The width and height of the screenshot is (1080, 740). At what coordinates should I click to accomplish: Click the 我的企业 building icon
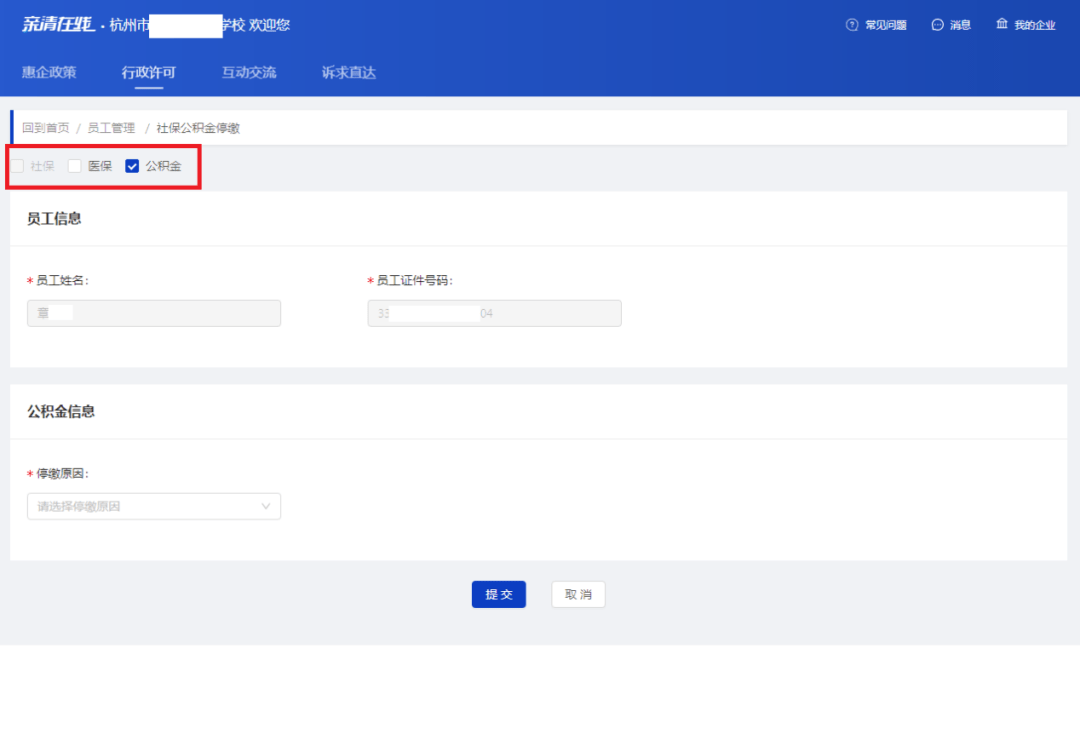coord(1002,24)
